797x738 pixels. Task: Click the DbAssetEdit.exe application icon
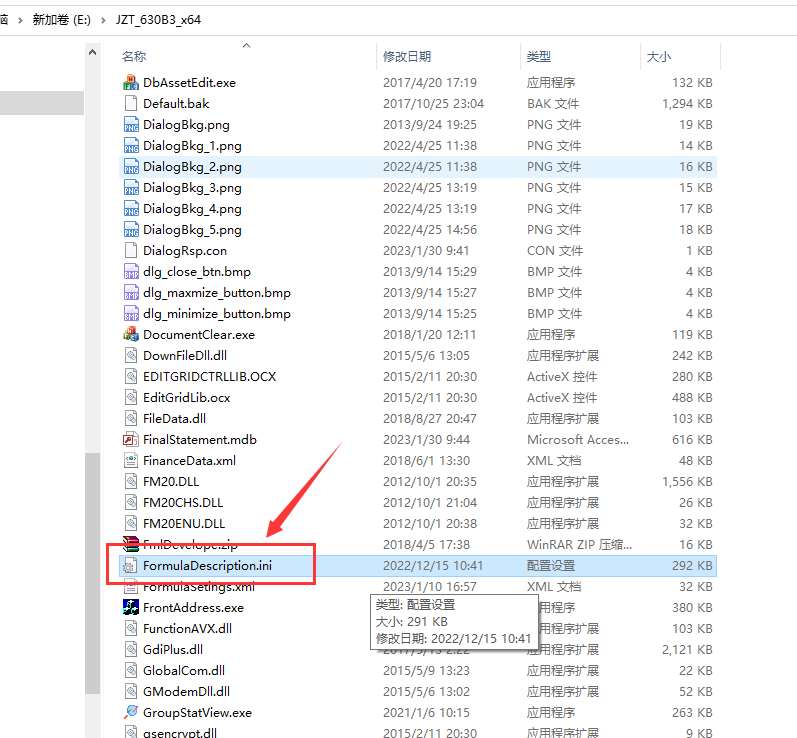(131, 82)
